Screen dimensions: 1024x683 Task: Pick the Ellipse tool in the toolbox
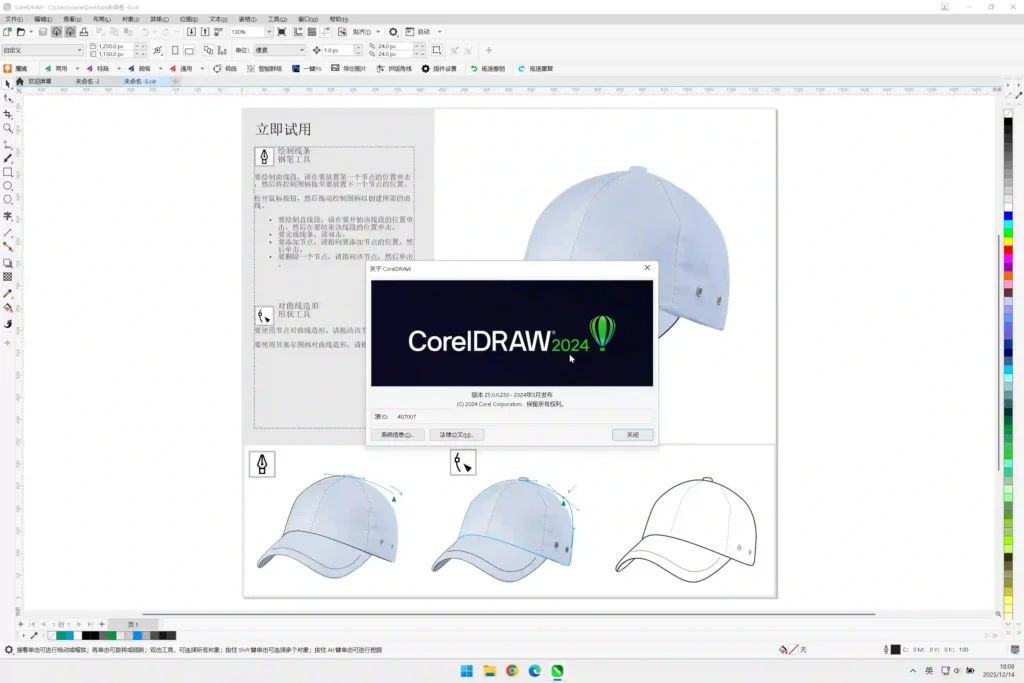pyautogui.click(x=8, y=186)
